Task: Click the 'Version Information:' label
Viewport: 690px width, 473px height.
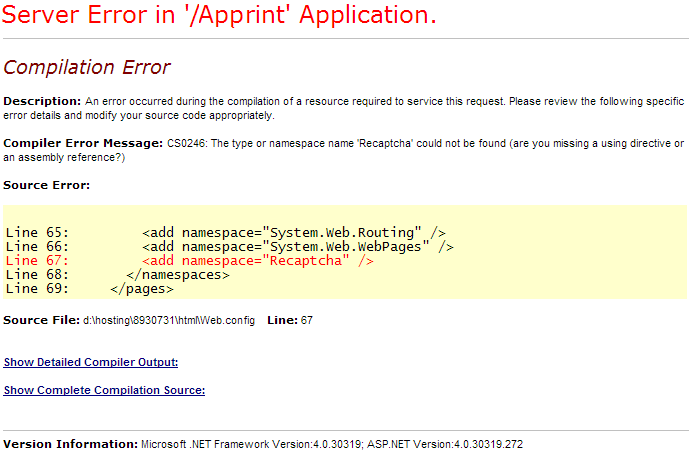Action: pyautogui.click(x=70, y=444)
